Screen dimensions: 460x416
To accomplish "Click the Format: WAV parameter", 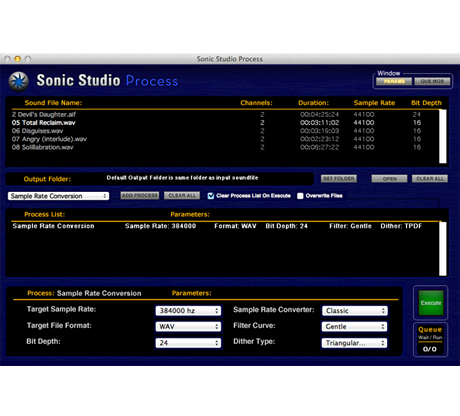I will (235, 226).
